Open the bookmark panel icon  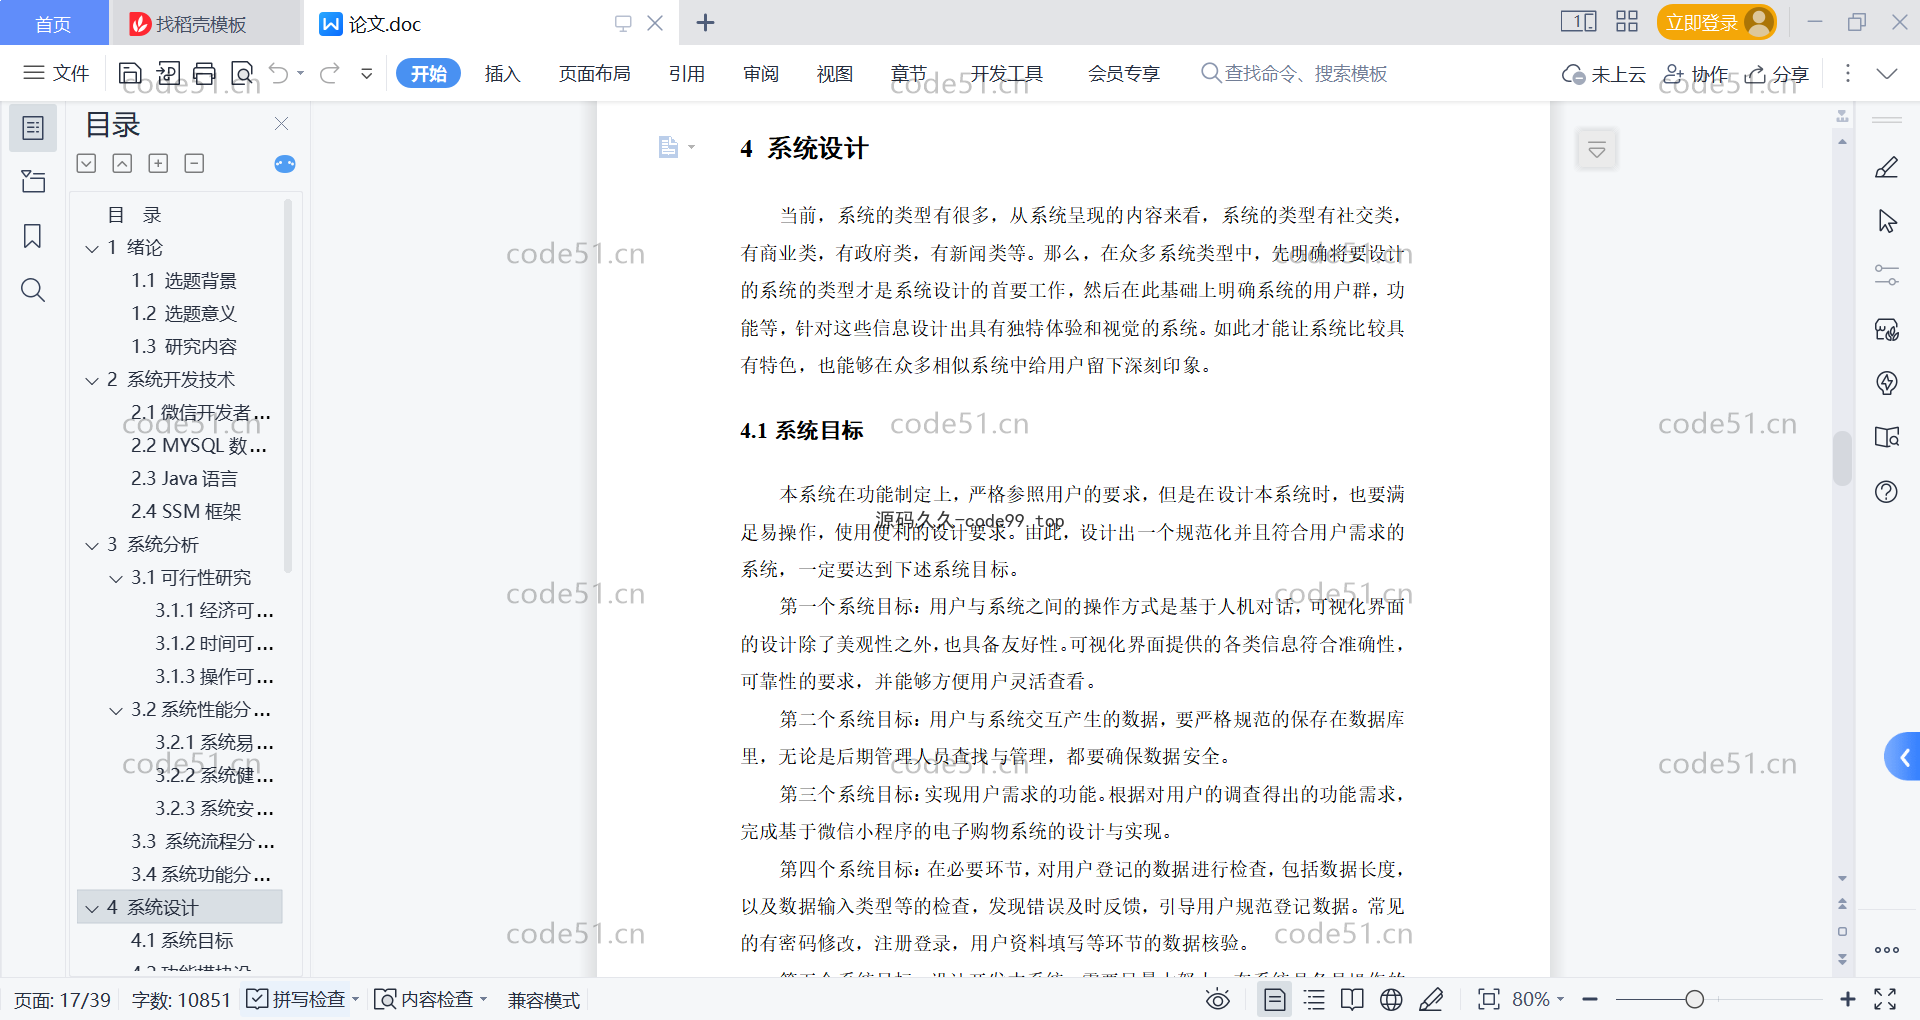point(33,236)
